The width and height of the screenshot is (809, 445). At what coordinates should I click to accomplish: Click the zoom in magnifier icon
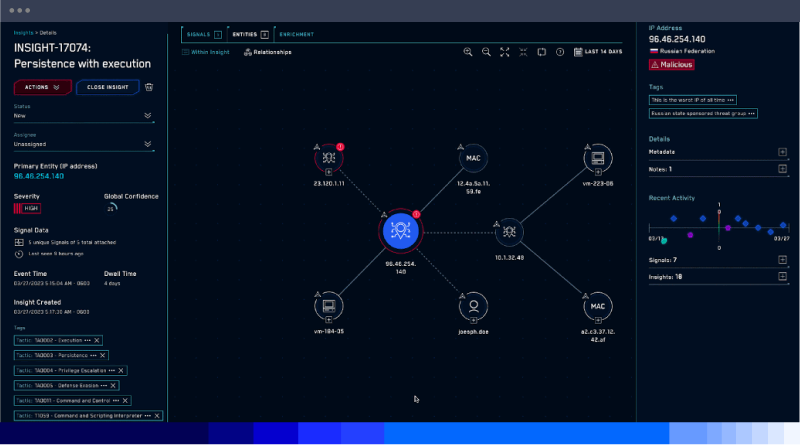(x=468, y=52)
